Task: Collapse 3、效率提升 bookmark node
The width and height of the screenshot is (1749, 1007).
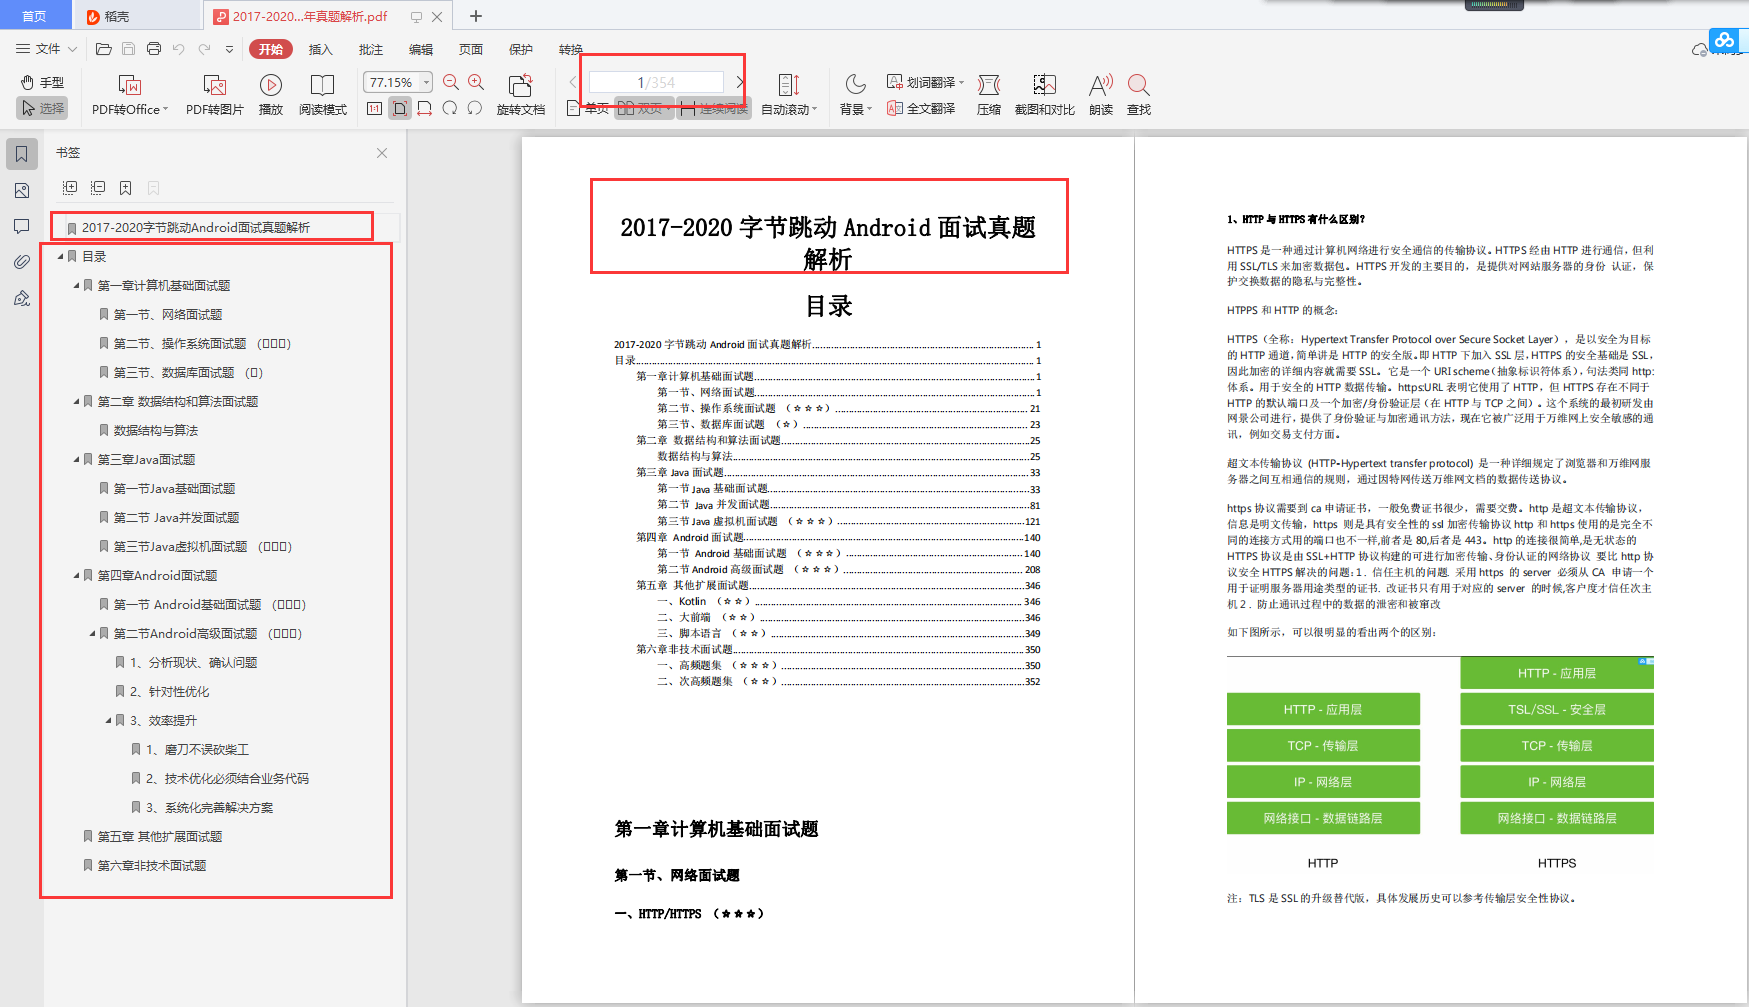Action: point(108,720)
